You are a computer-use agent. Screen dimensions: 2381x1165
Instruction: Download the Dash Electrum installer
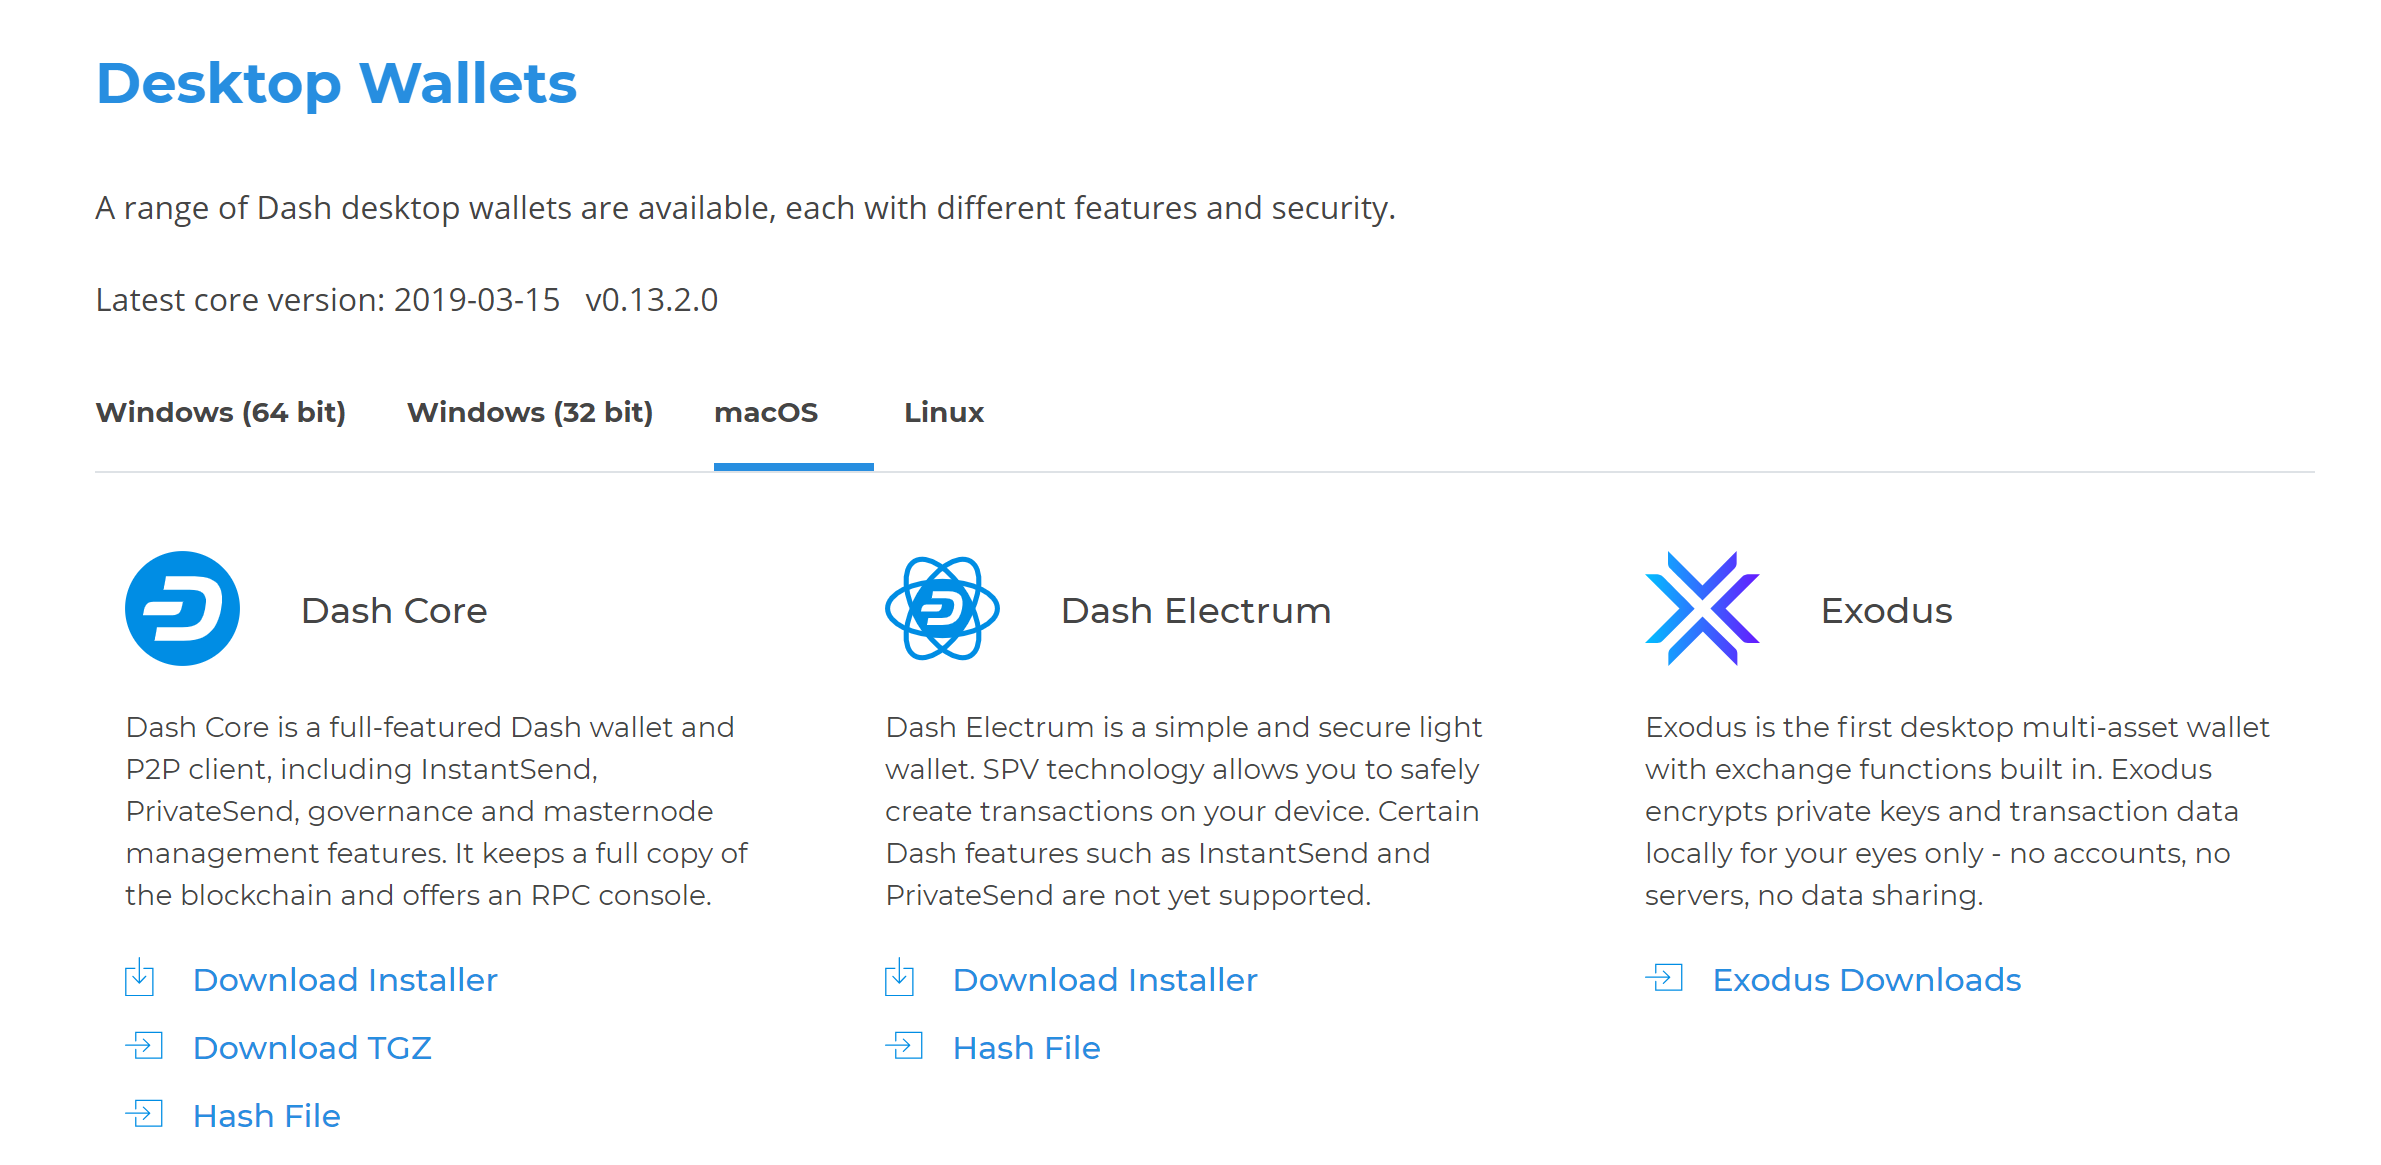1105,980
